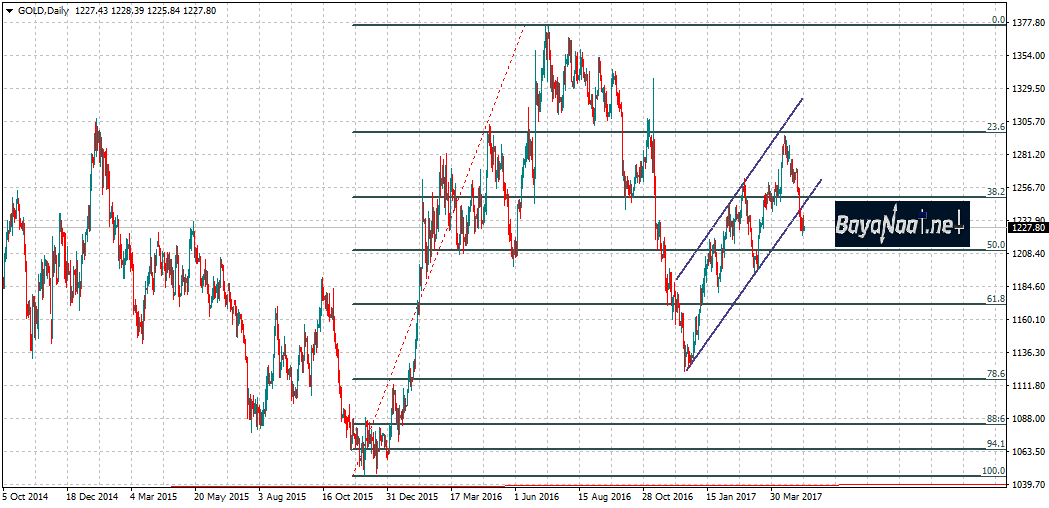Select the current price tag 1227.80

tap(1027, 228)
